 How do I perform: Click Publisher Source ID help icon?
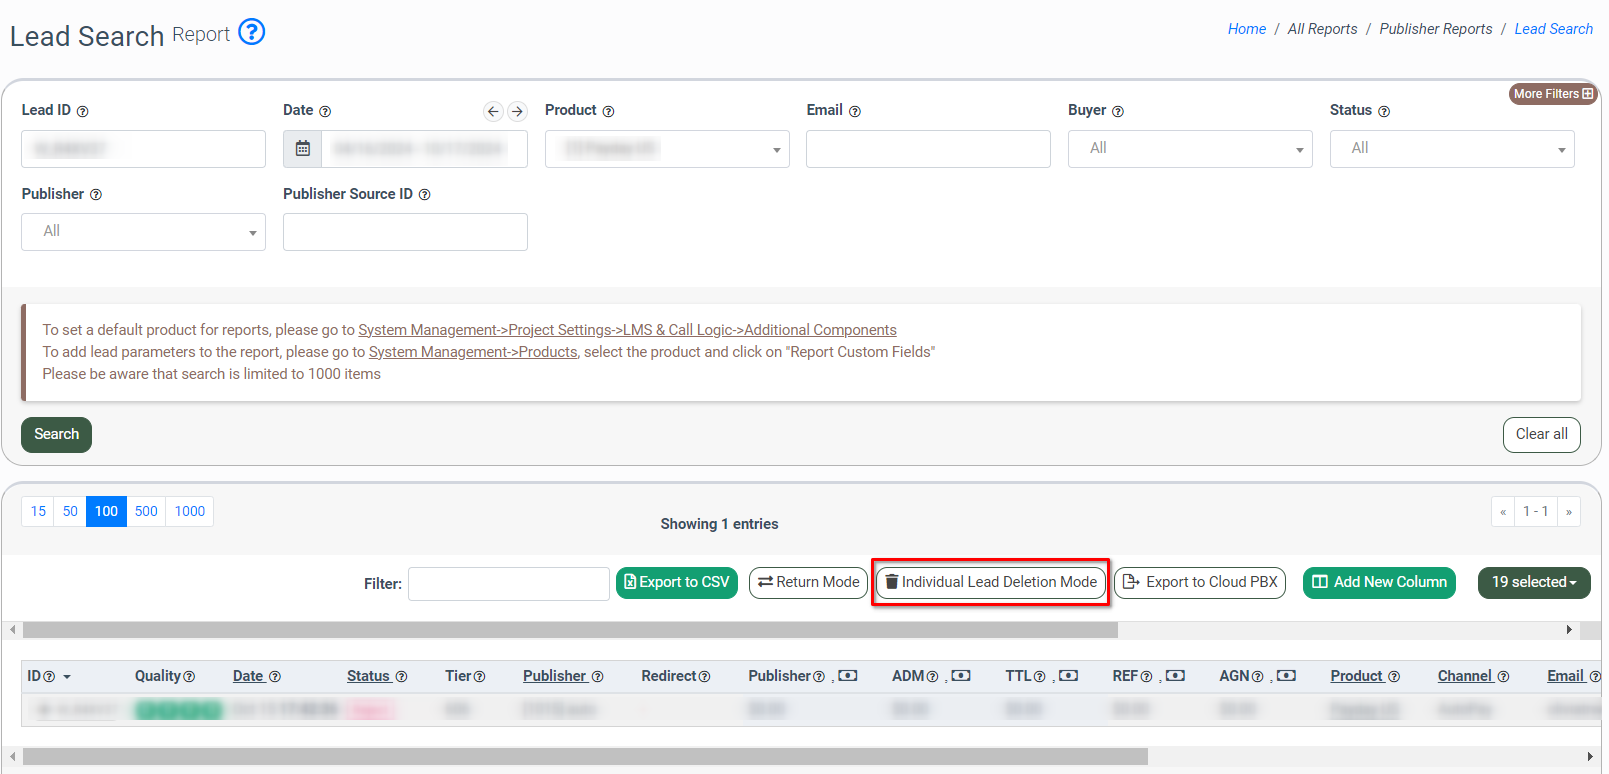[x=425, y=195]
